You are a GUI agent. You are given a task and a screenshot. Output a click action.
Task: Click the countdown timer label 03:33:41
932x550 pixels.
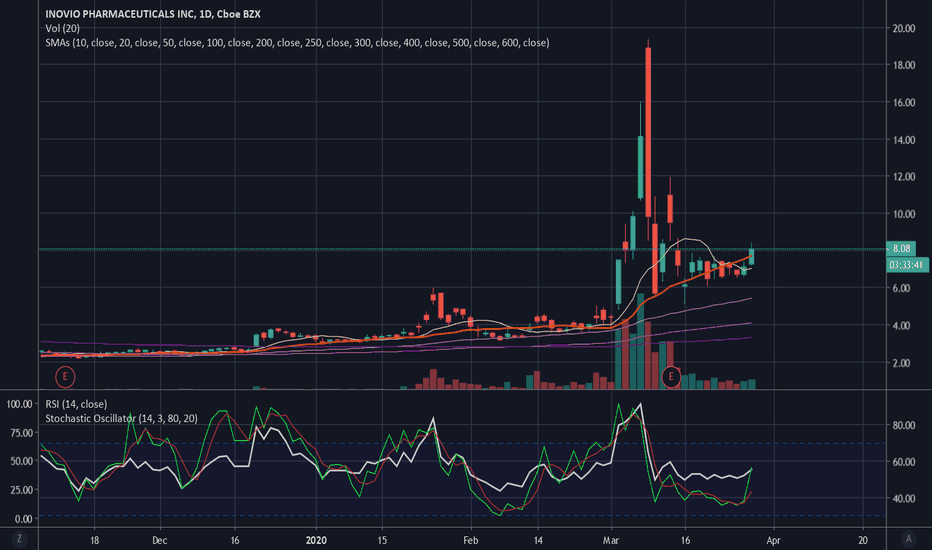tap(906, 265)
